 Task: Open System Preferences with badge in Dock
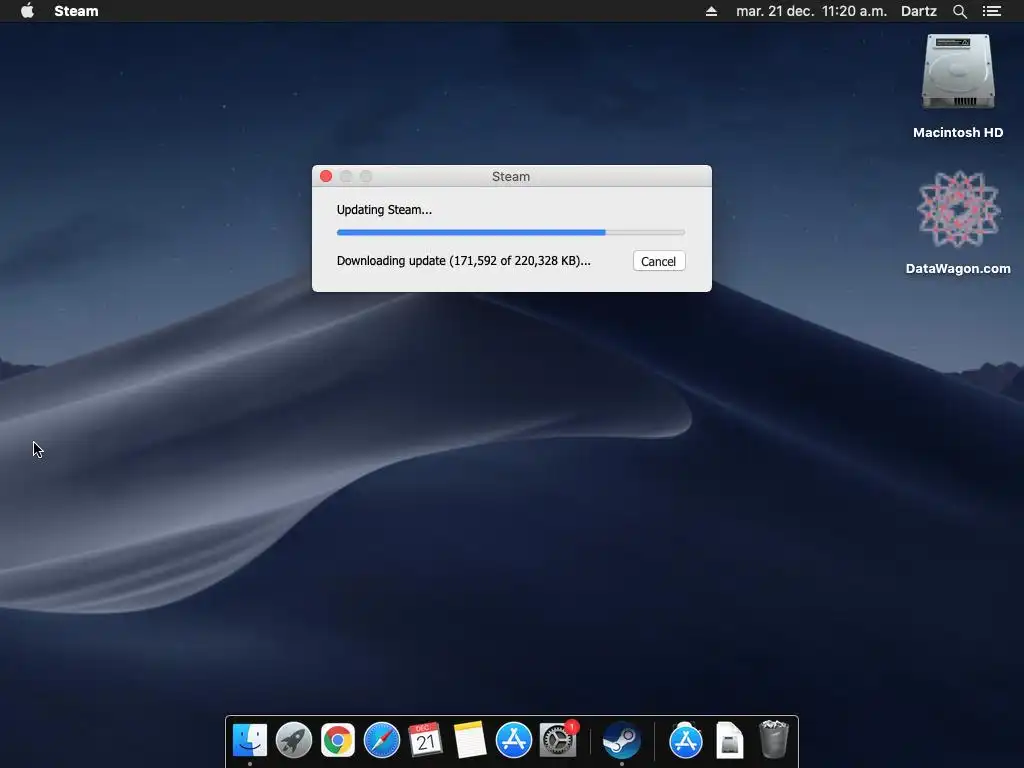pyautogui.click(x=558, y=741)
